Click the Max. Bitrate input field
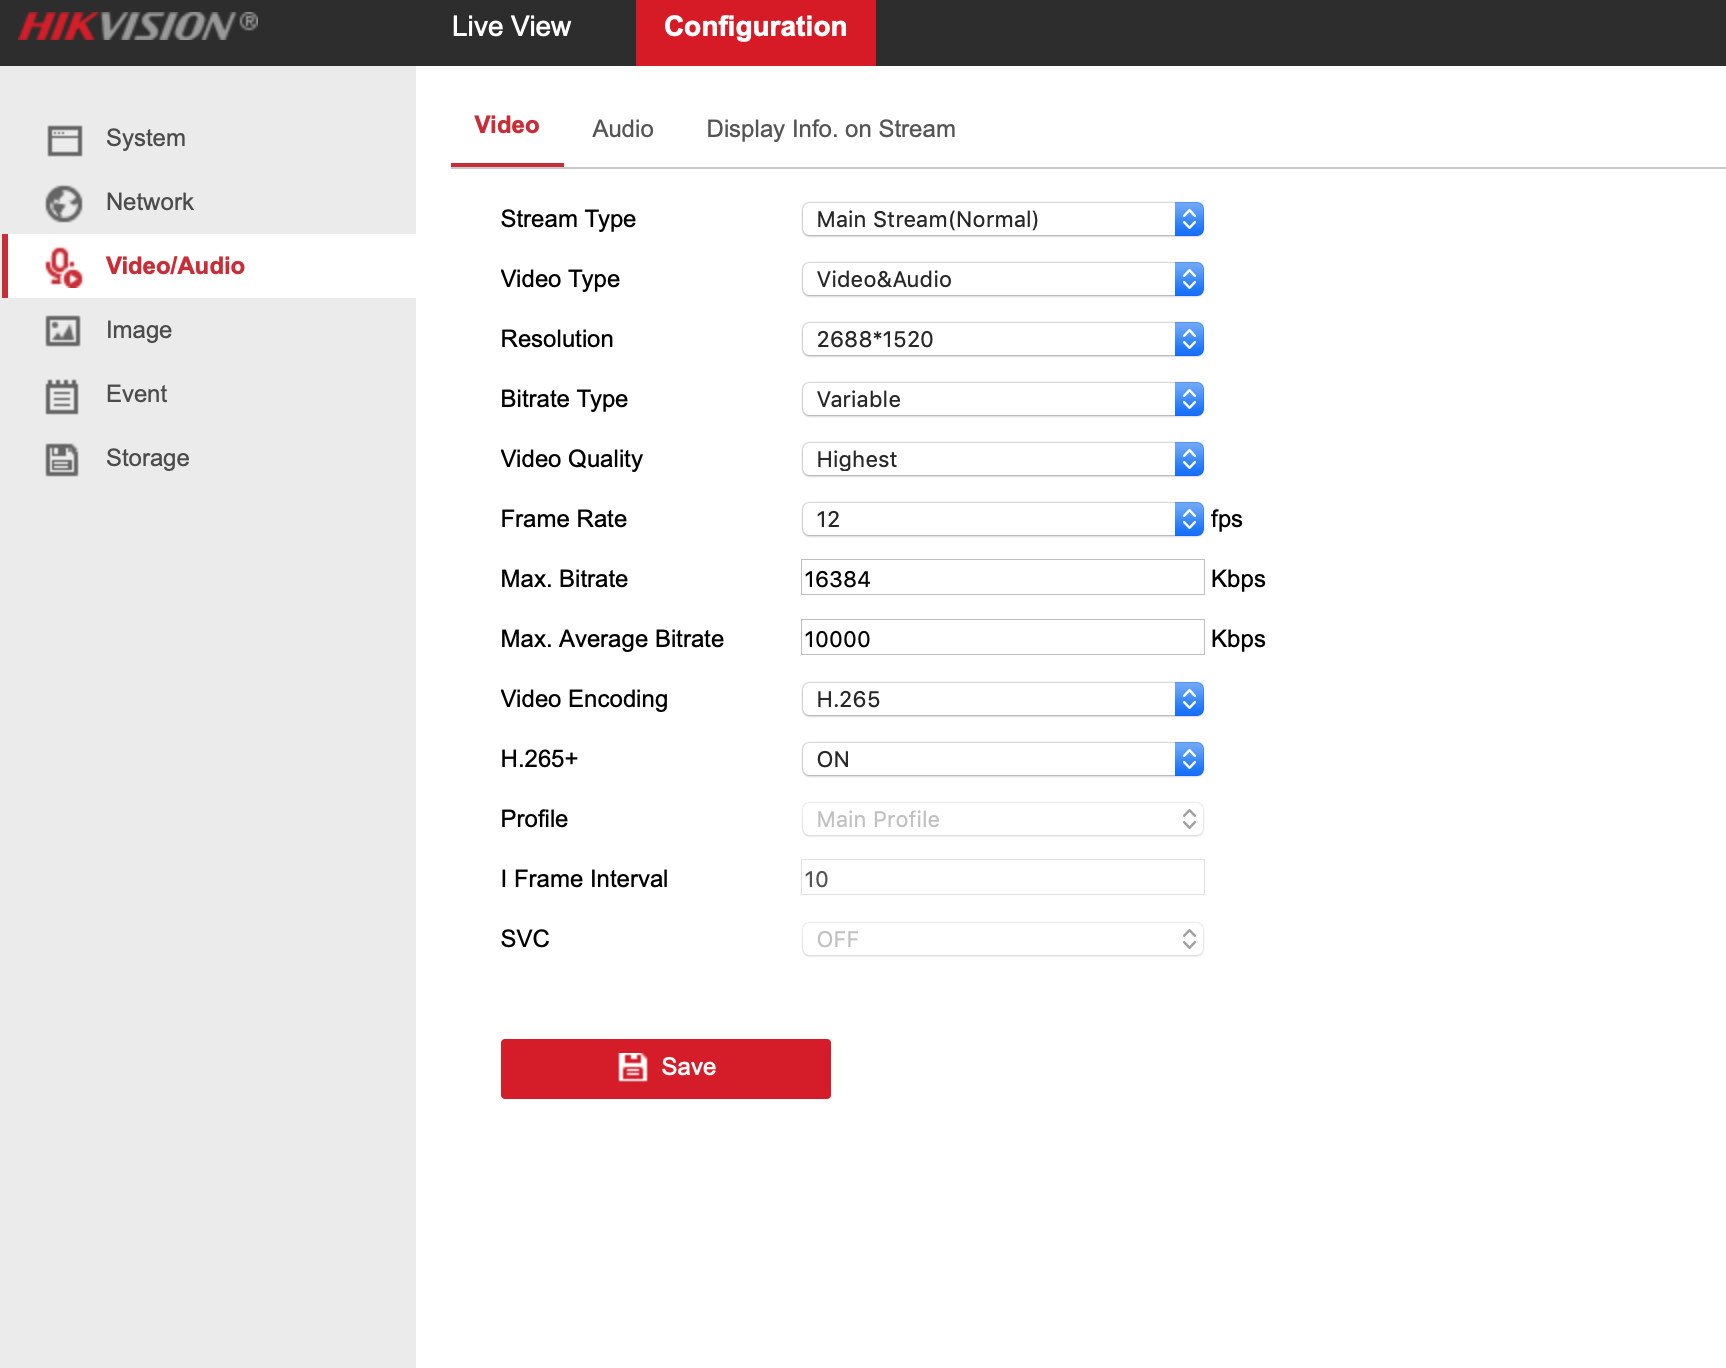1726x1368 pixels. 1002,578
